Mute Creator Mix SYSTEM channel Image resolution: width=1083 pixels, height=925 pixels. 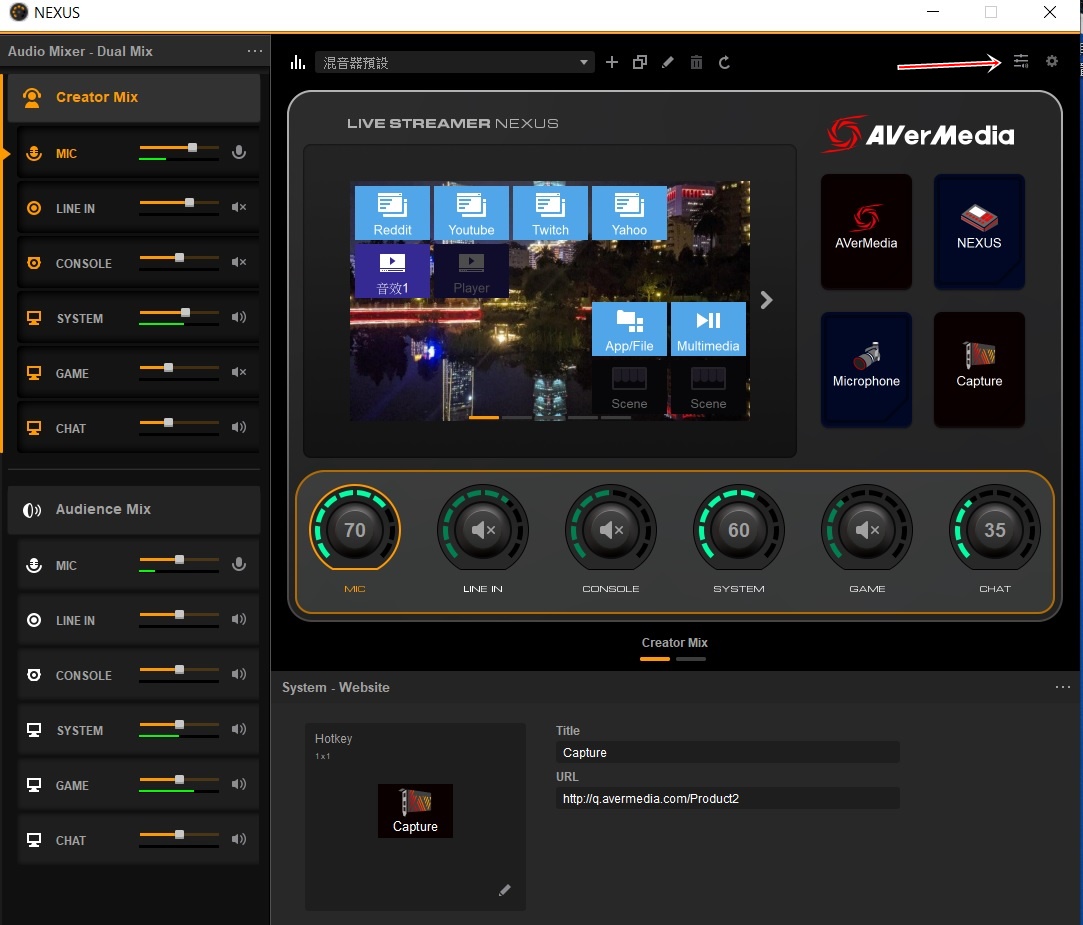(x=239, y=317)
